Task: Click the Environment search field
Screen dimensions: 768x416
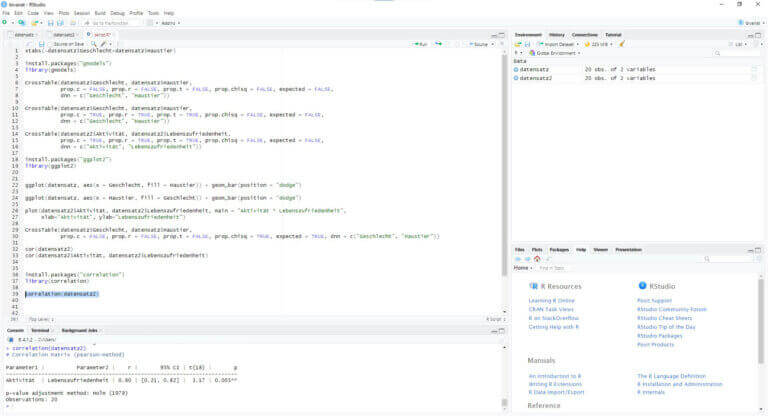Action: 735,53
